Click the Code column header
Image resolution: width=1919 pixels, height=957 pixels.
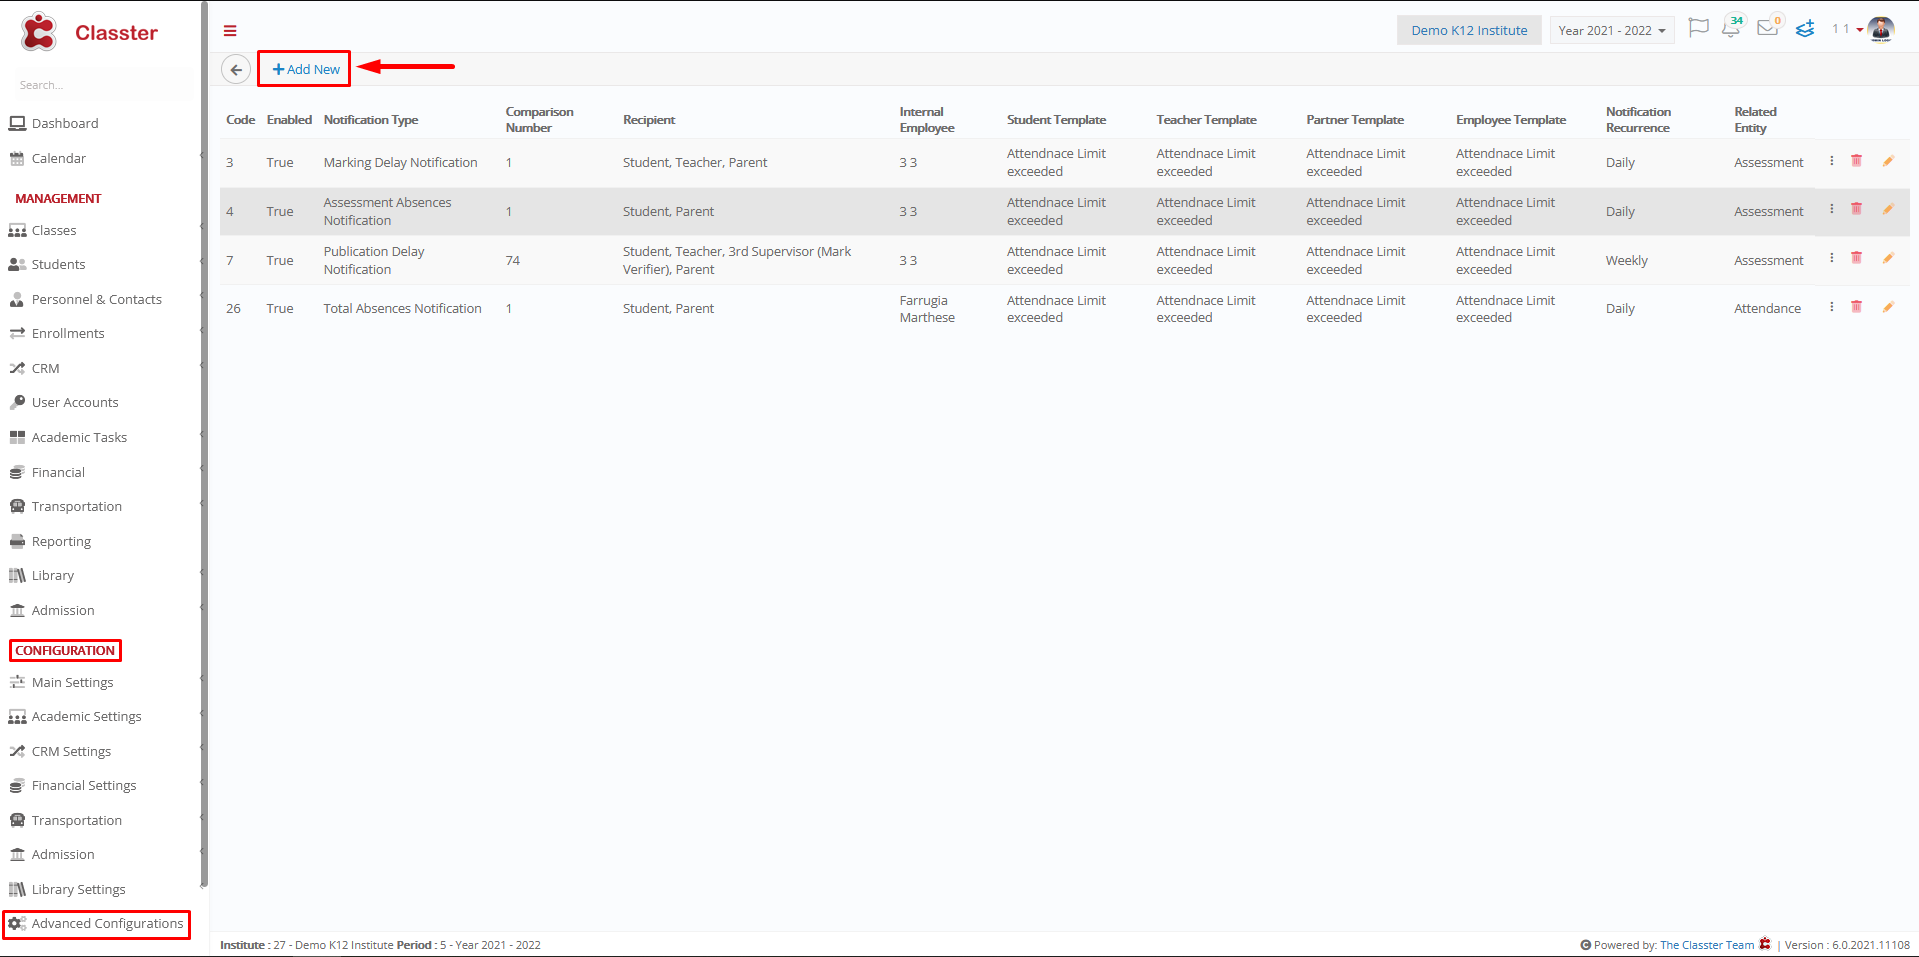(240, 120)
